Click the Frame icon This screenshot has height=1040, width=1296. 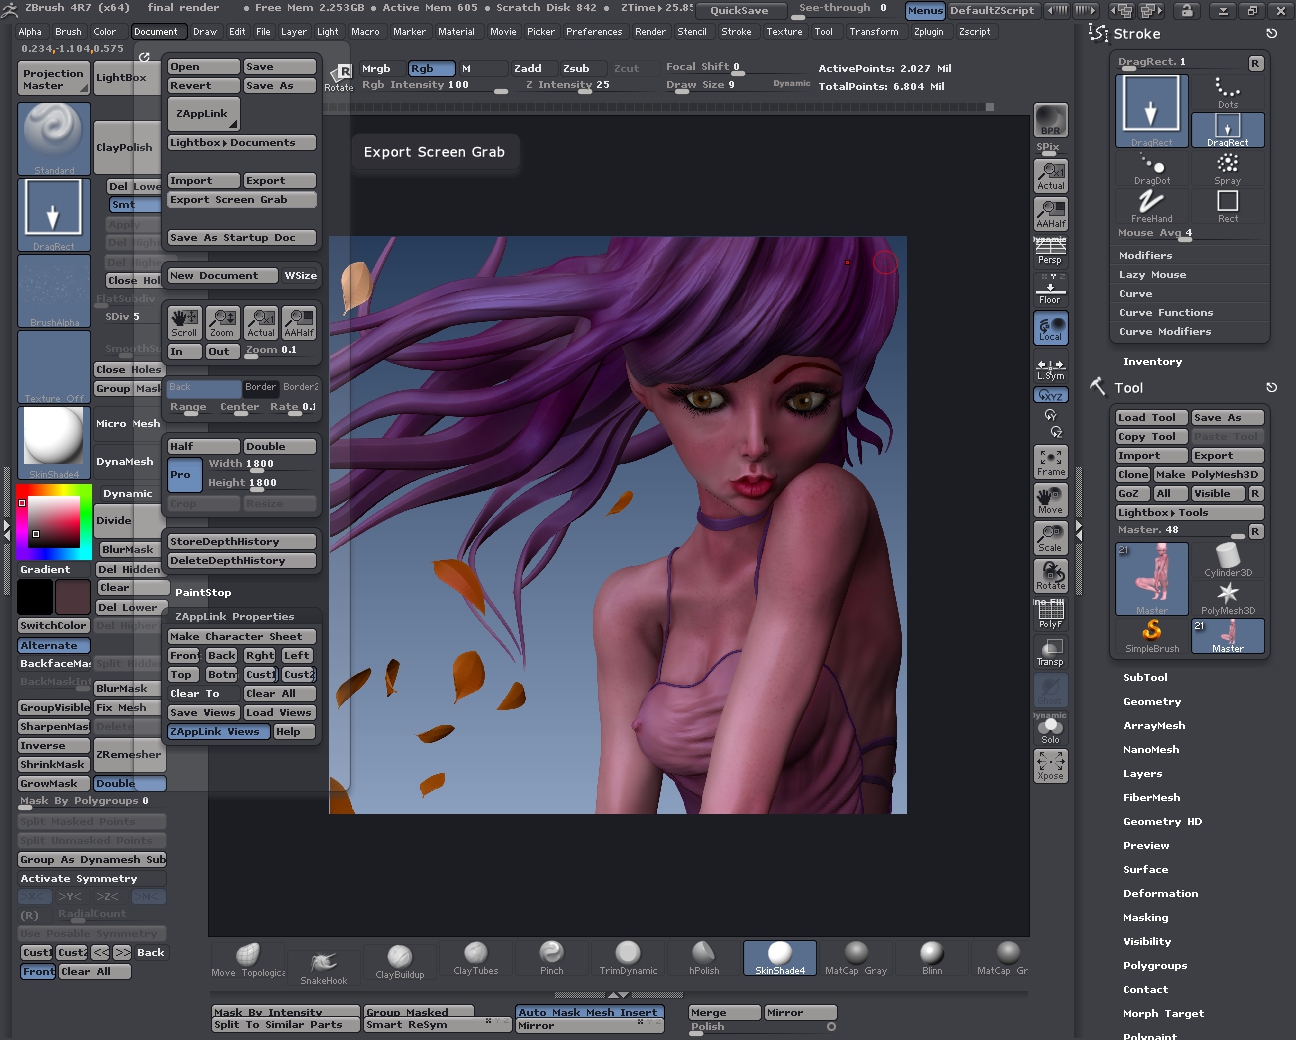pos(1050,462)
